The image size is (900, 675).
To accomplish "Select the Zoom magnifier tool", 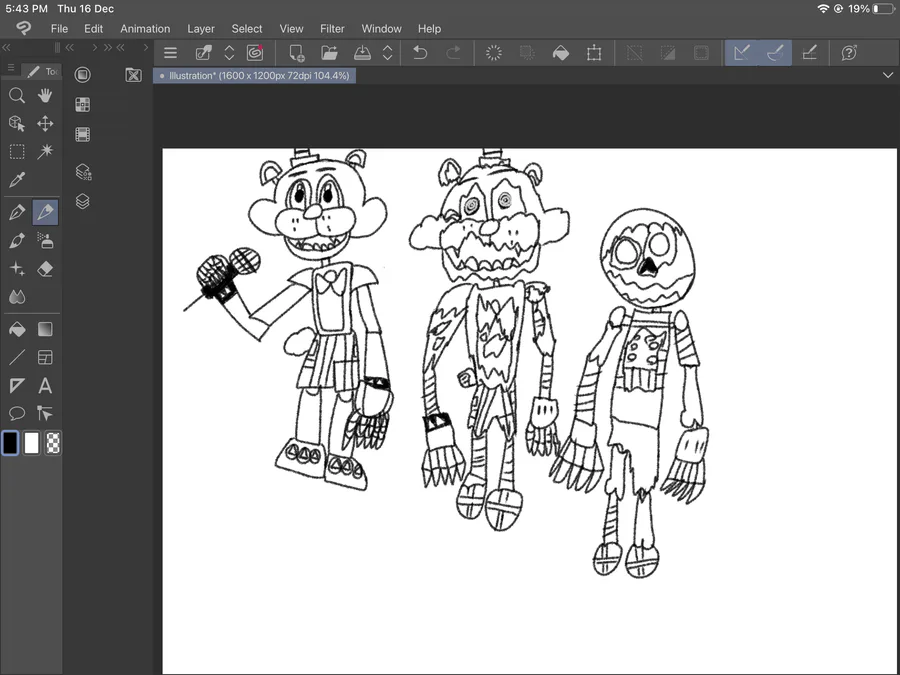I will 17,95.
